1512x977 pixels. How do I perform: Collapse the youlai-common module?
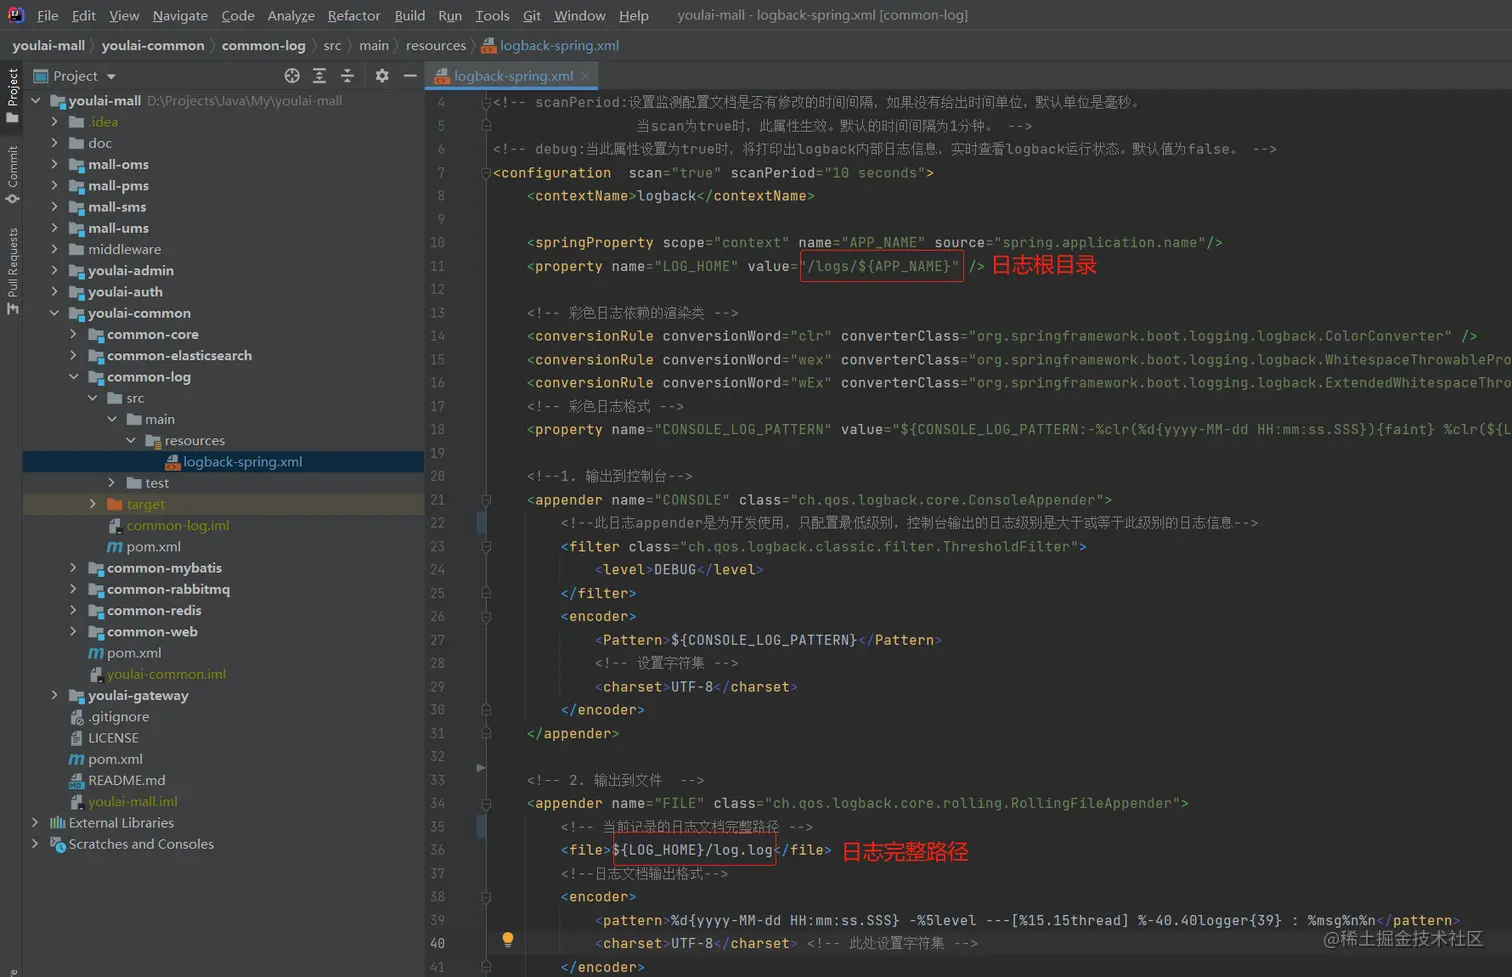pos(55,313)
